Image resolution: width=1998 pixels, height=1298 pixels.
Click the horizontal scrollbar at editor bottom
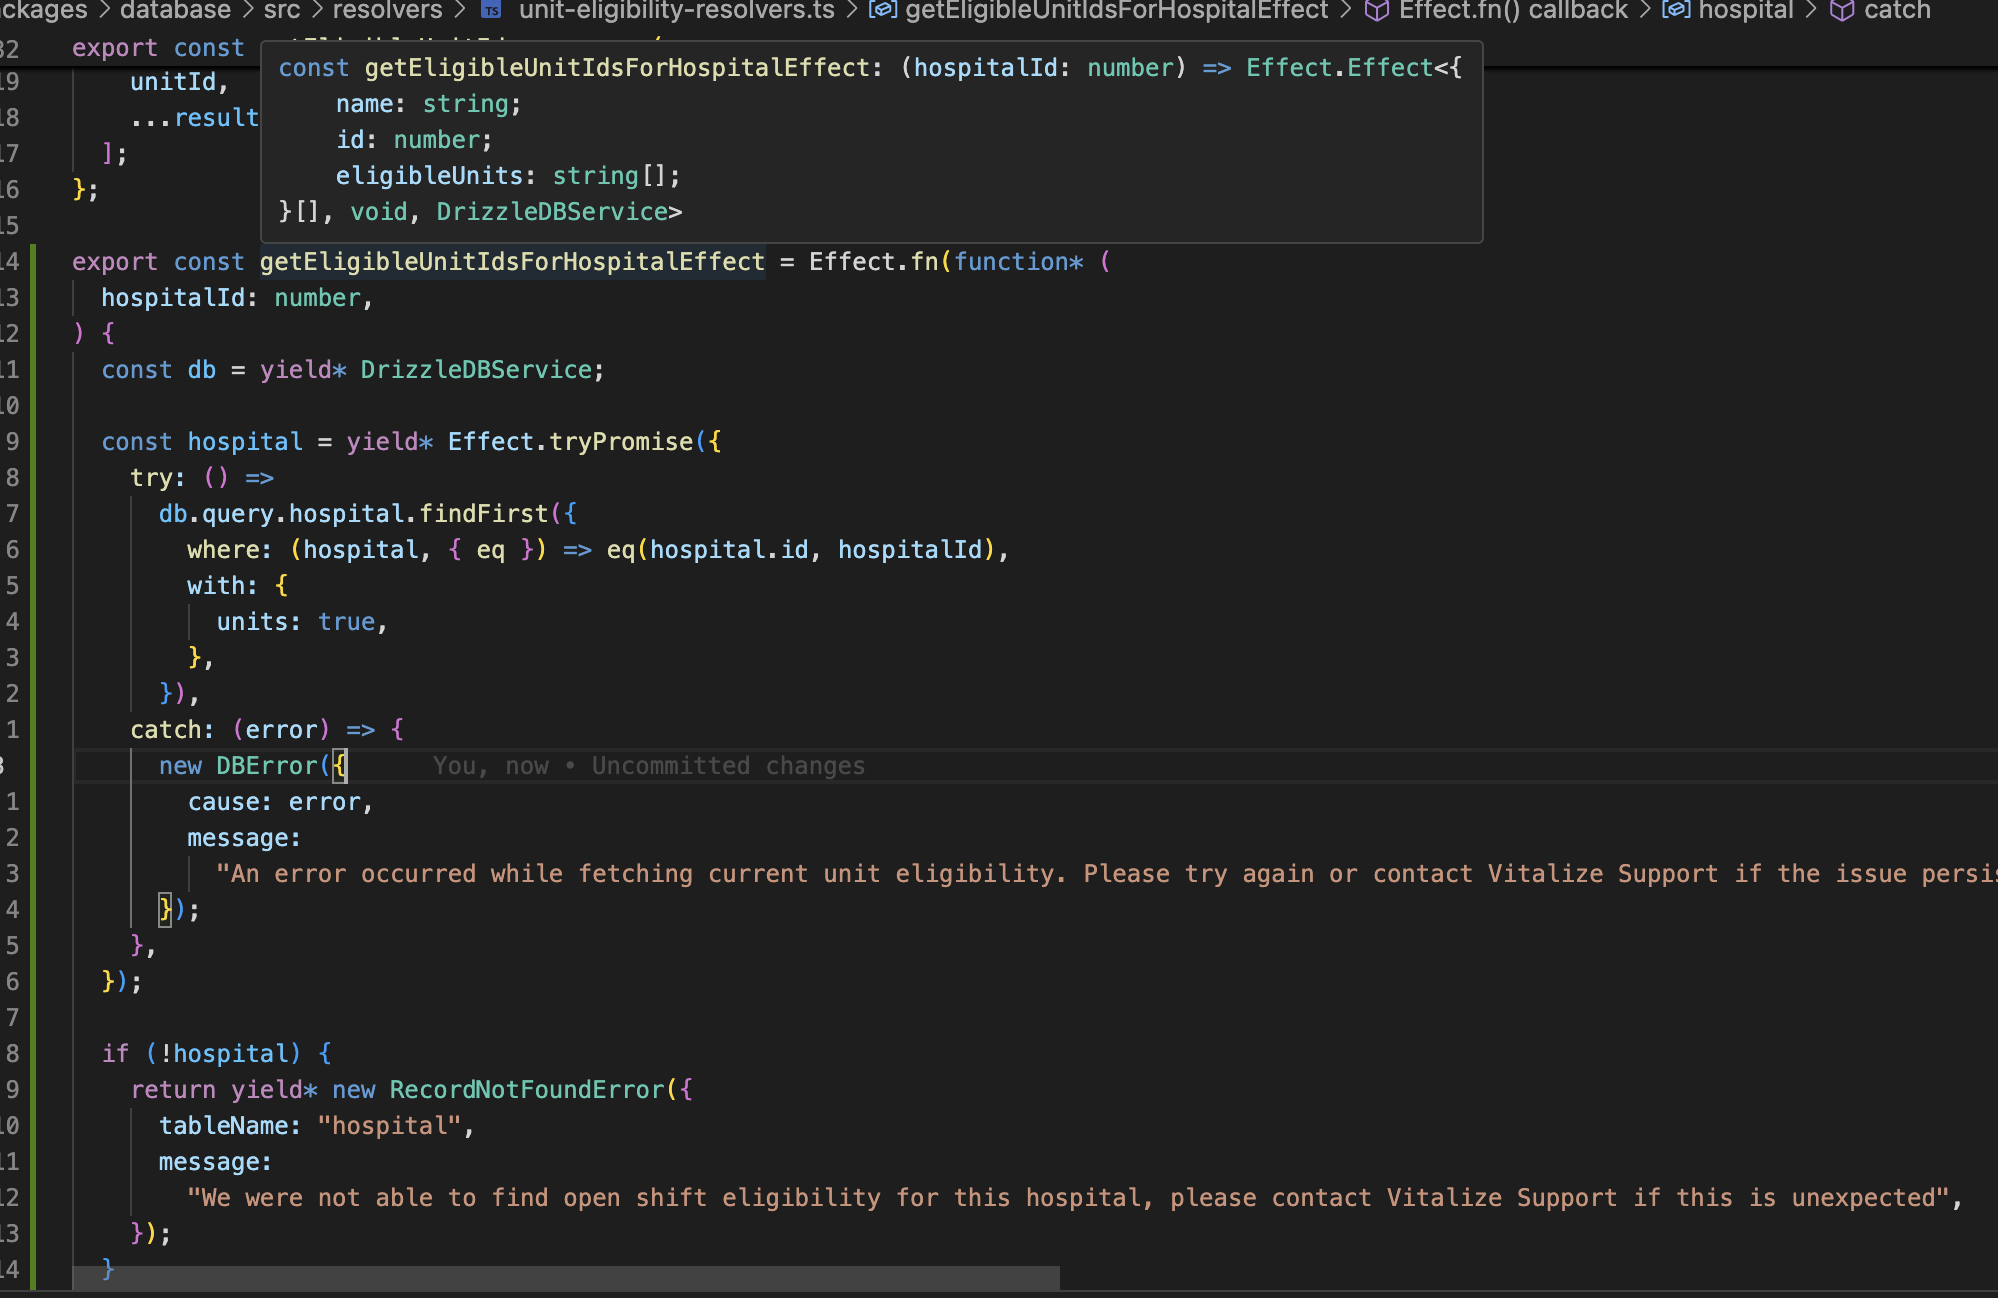pos(566,1277)
